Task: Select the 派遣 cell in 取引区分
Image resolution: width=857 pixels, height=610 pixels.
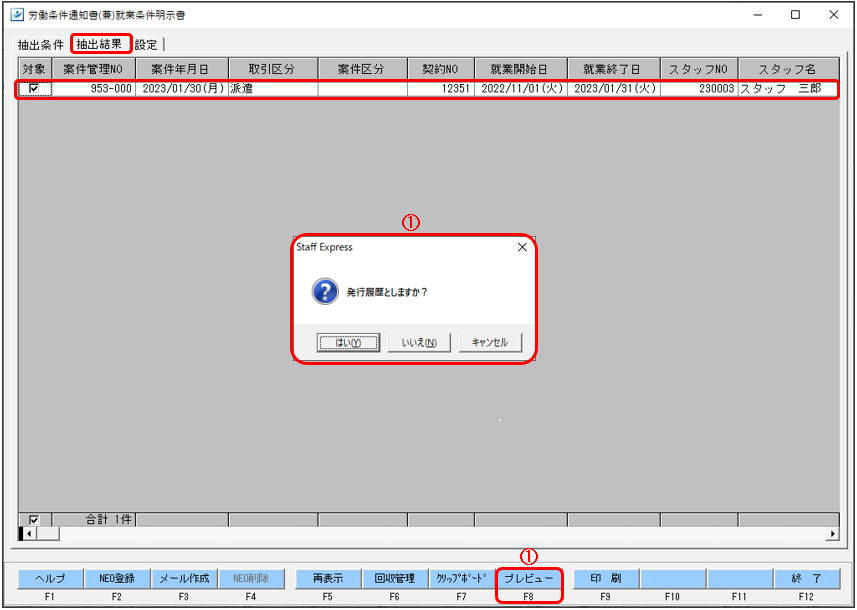Action: (273, 89)
